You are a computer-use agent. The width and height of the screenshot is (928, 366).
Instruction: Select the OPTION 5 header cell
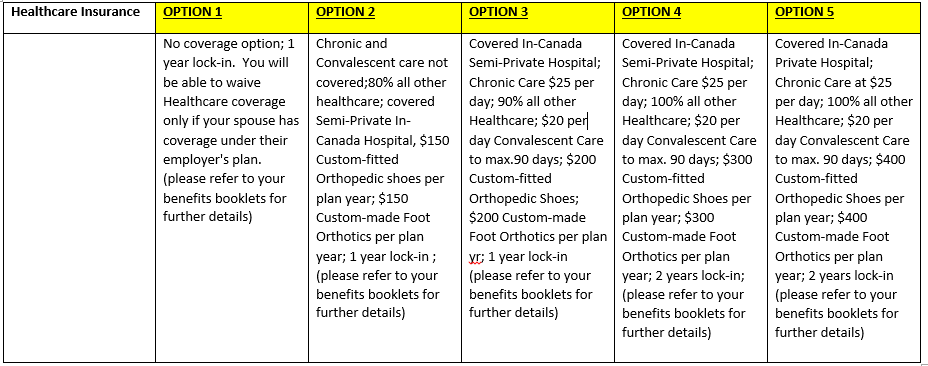844,18
